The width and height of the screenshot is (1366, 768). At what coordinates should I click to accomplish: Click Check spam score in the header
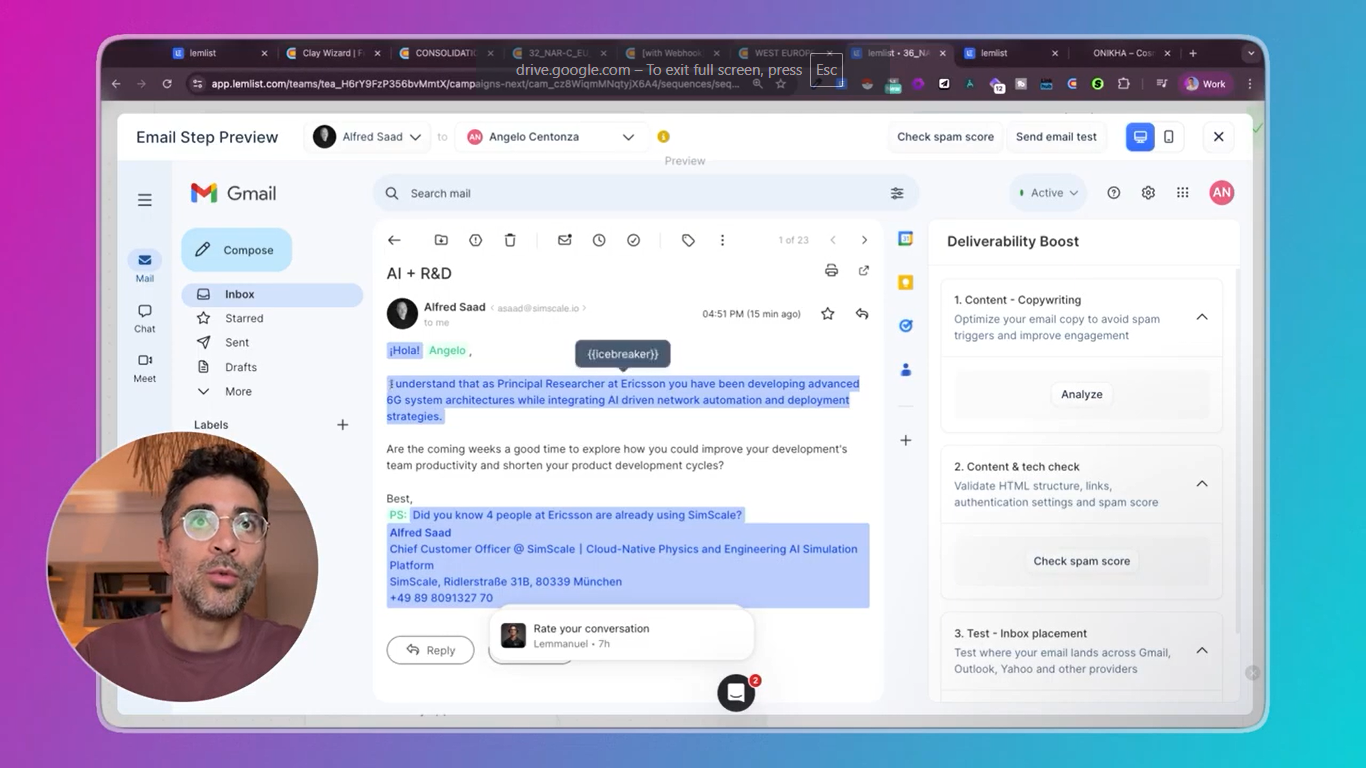tap(945, 137)
